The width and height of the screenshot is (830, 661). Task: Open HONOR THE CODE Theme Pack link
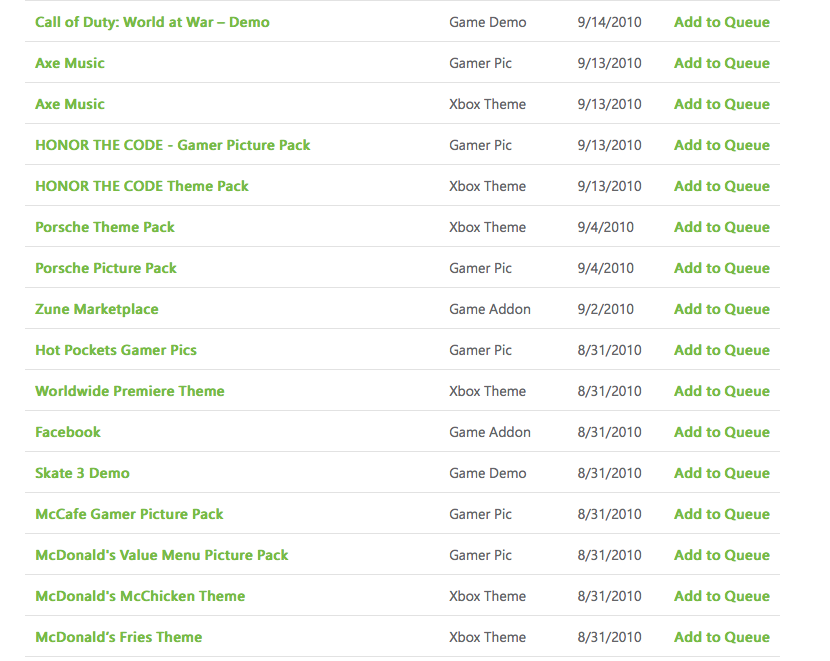[x=142, y=186]
